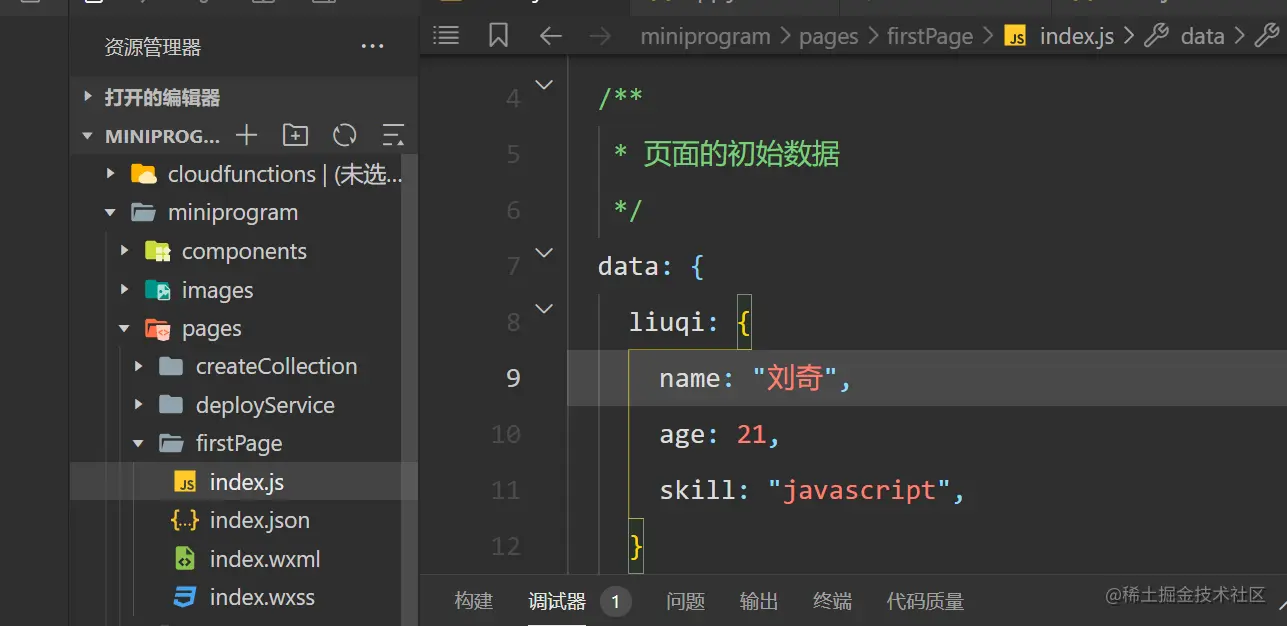
Task: Toggle the editor outline list icon
Action: click(x=446, y=36)
